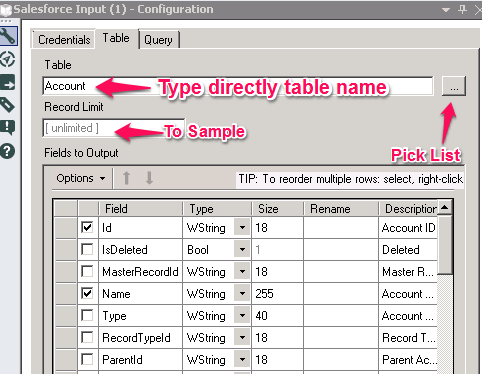482x374 pixels.
Task: Select the Output arrow icon in sidebar
Action: 8,82
